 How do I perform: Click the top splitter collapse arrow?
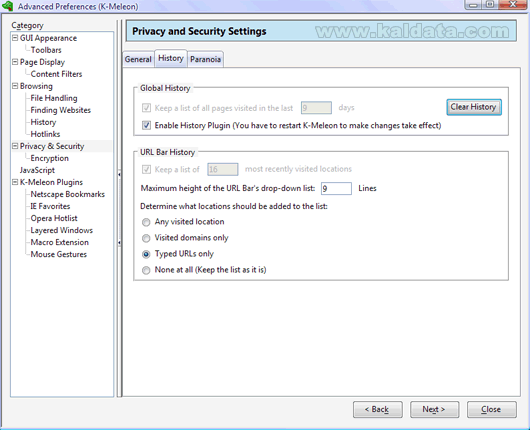[119, 174]
